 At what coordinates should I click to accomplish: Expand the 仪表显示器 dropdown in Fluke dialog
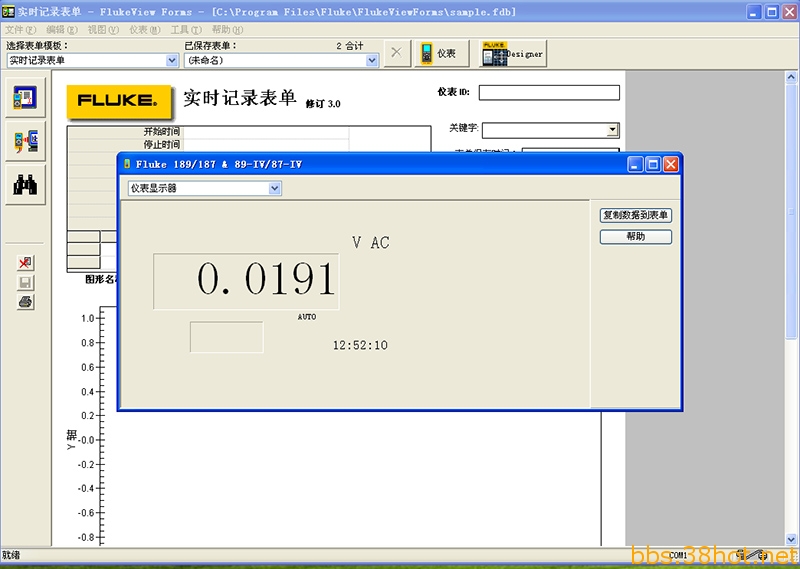point(274,188)
